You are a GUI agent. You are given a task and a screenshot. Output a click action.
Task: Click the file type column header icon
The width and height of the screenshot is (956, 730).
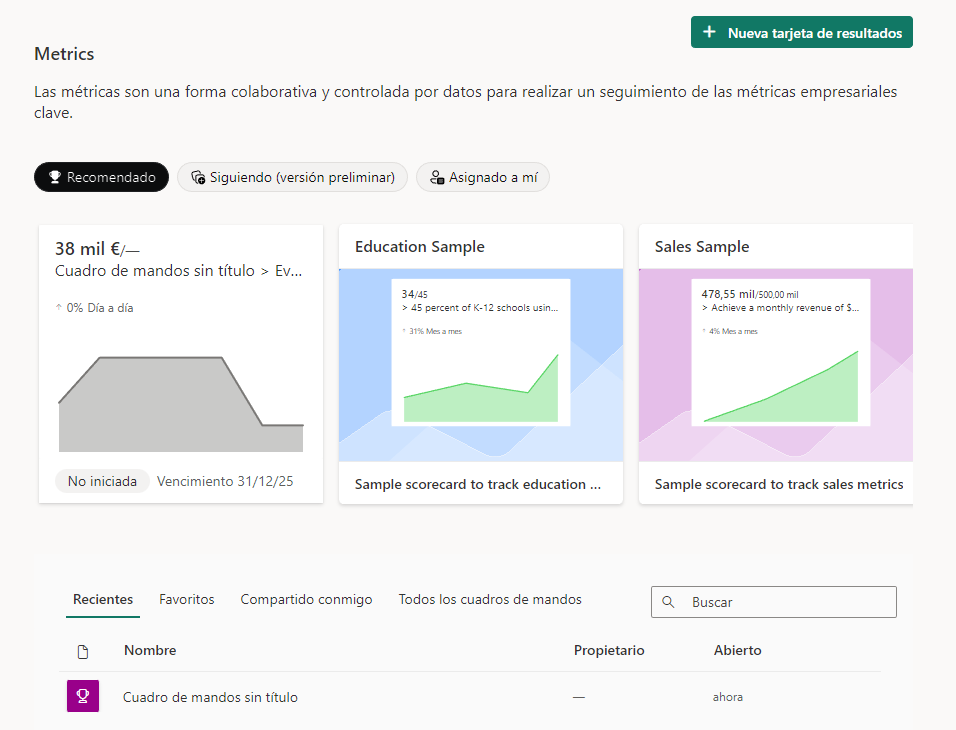click(83, 651)
